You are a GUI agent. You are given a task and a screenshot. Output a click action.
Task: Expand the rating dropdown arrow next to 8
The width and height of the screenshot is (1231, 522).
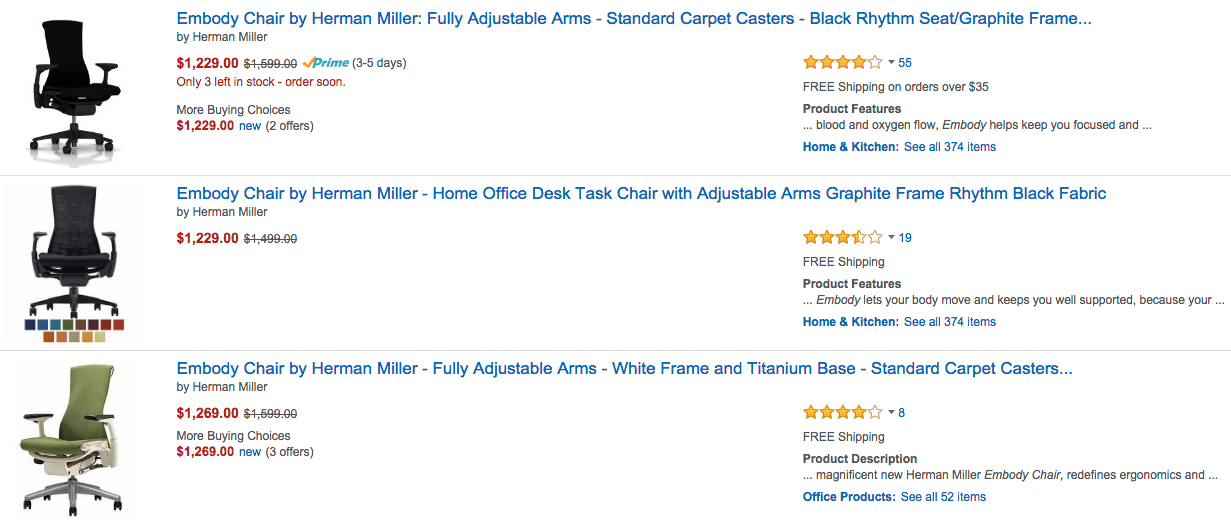(x=891, y=413)
